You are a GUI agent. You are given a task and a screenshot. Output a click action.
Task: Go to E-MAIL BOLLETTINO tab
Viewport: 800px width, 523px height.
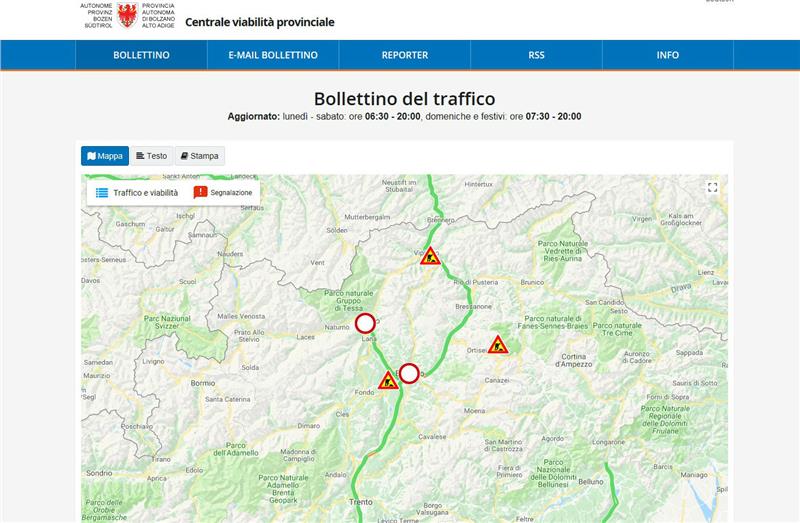pos(273,55)
